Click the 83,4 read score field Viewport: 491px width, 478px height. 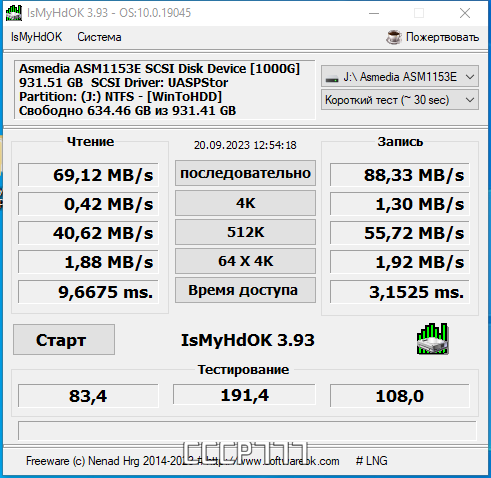click(x=88, y=396)
